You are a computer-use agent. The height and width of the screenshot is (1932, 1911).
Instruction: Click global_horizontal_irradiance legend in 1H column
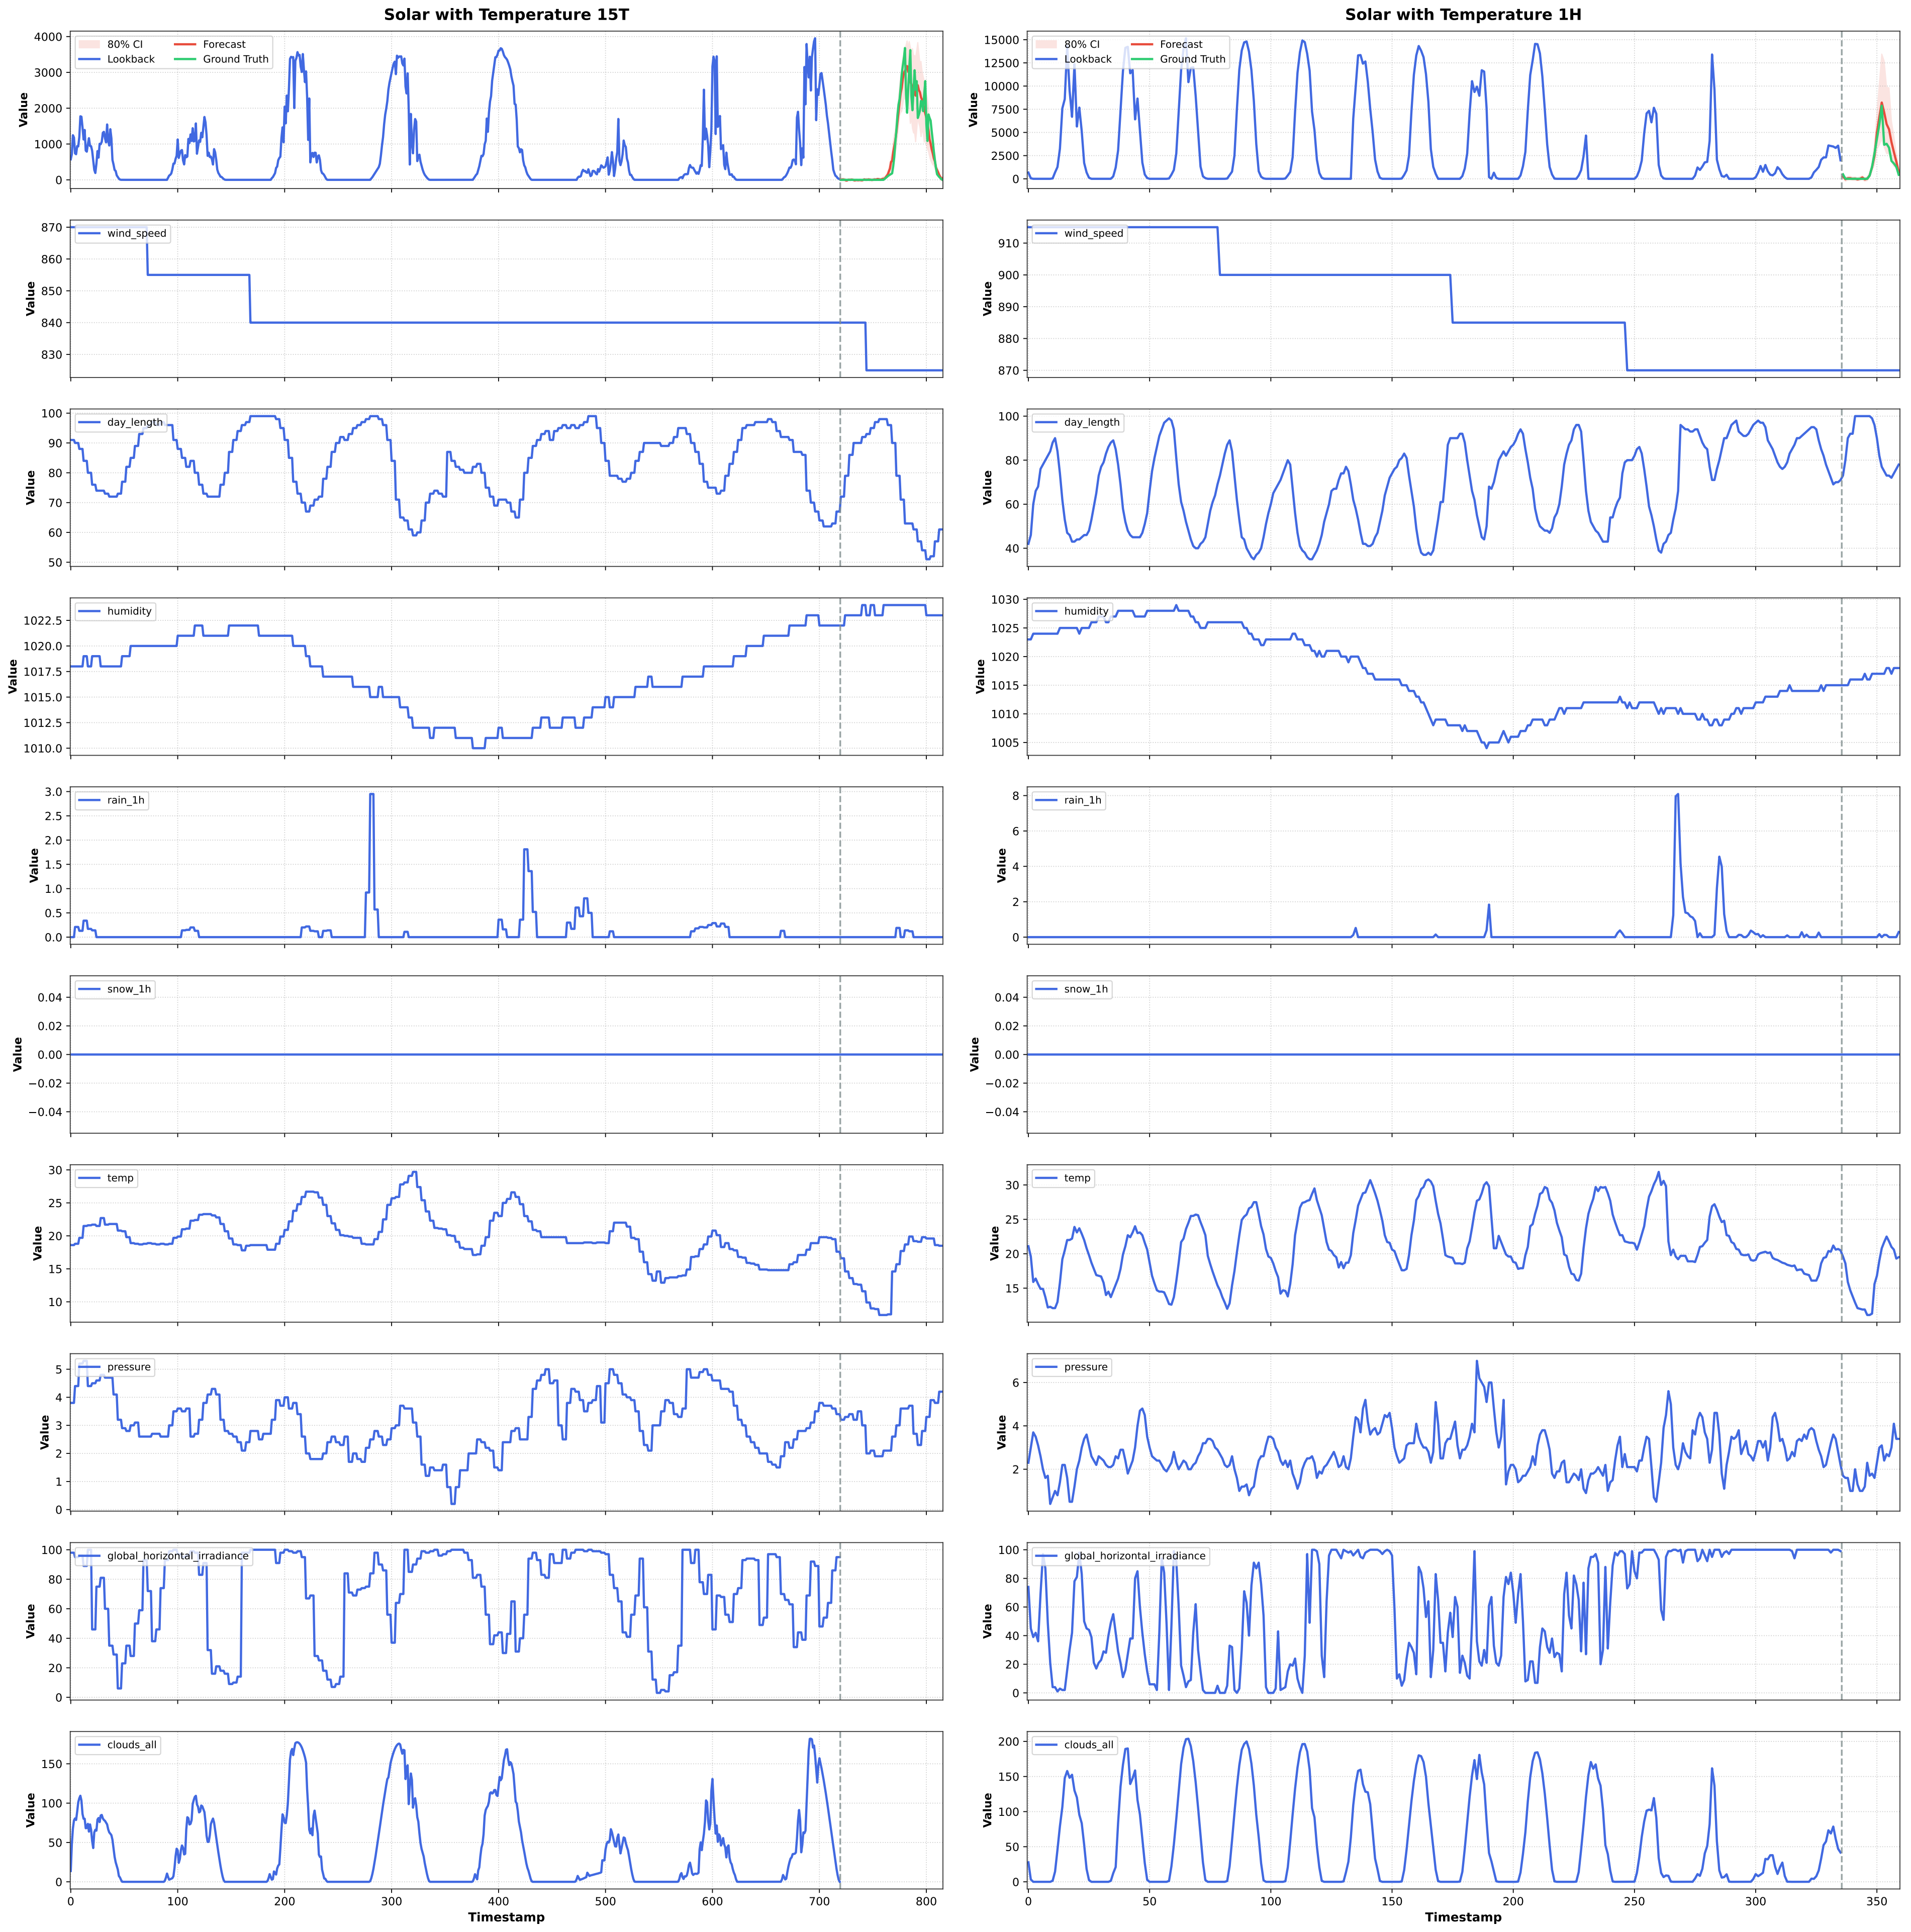pyautogui.click(x=1134, y=1557)
